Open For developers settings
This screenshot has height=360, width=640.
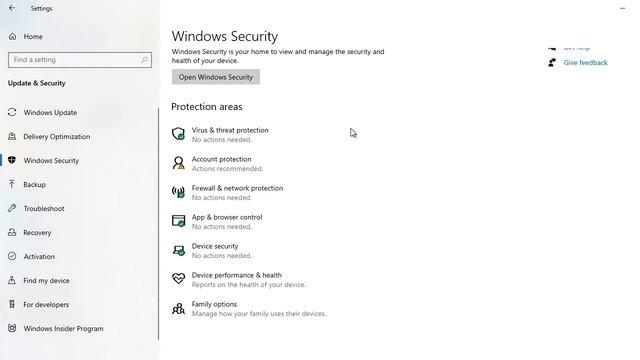point(46,304)
